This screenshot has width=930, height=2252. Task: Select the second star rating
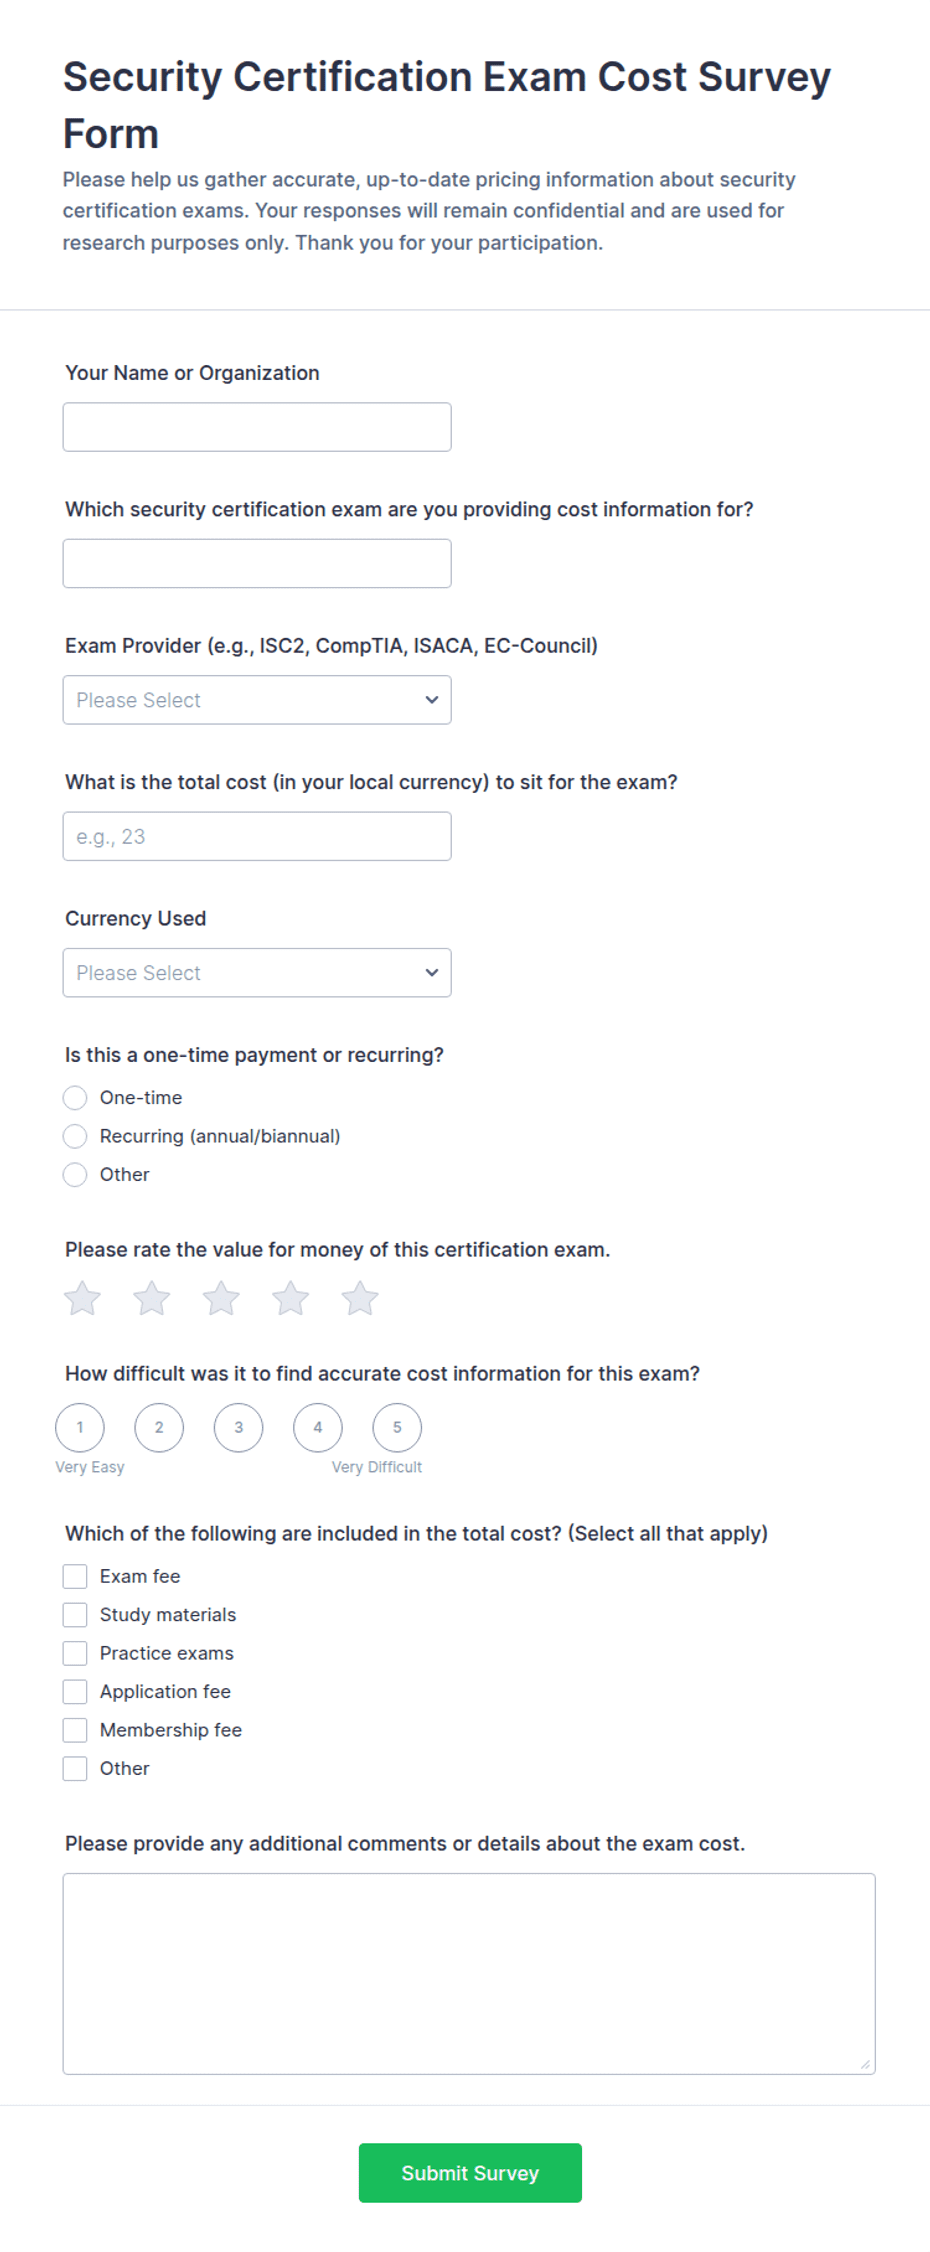152,1298
